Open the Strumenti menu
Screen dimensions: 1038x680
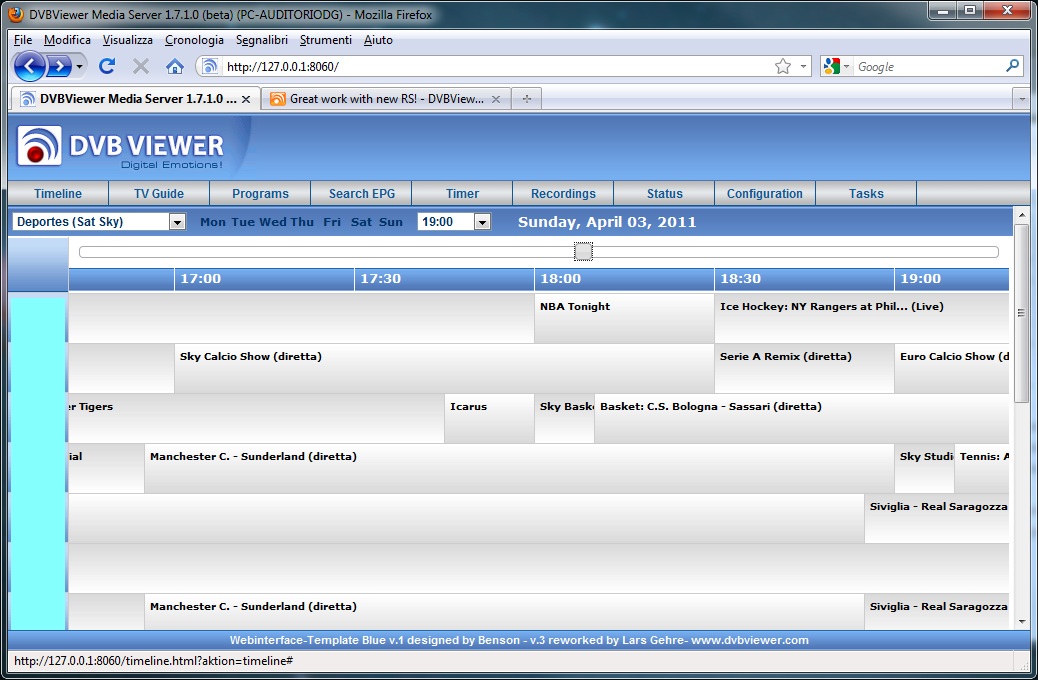click(325, 40)
